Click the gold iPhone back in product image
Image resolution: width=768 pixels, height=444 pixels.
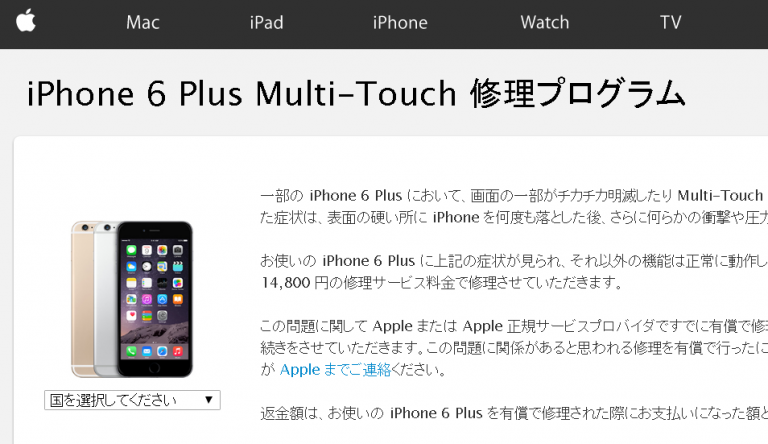[81, 299]
